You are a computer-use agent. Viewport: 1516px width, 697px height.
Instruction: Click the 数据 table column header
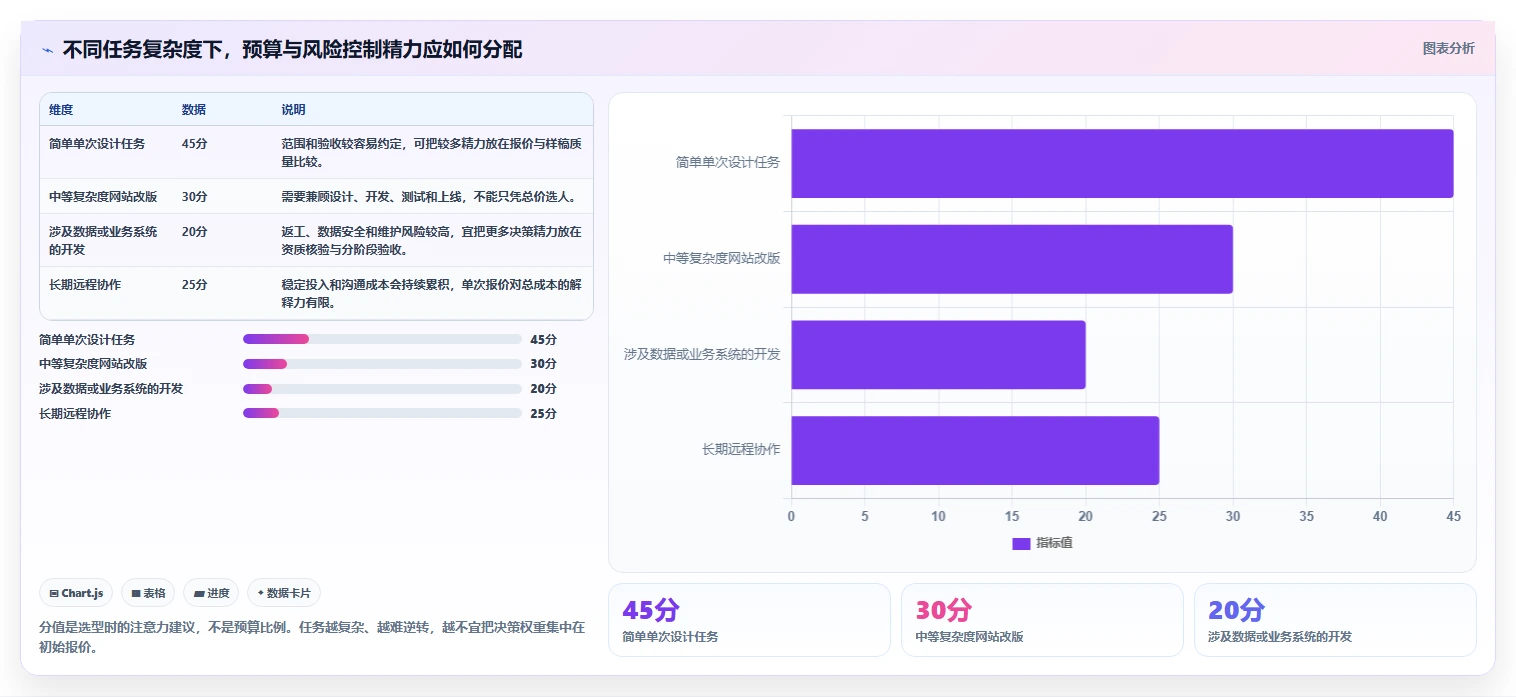(x=194, y=110)
